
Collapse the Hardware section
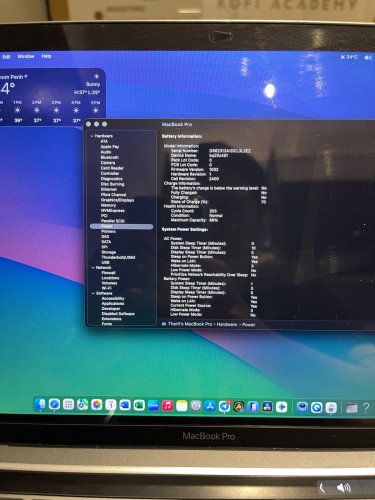pos(92,136)
